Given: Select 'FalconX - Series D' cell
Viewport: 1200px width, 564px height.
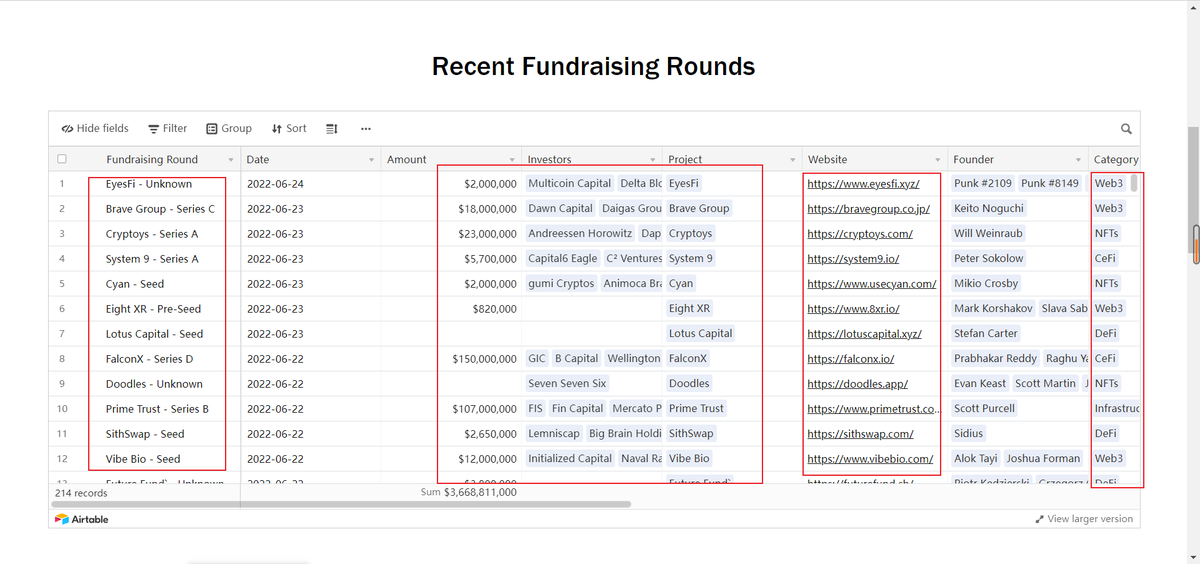Looking at the screenshot, I should [x=150, y=359].
